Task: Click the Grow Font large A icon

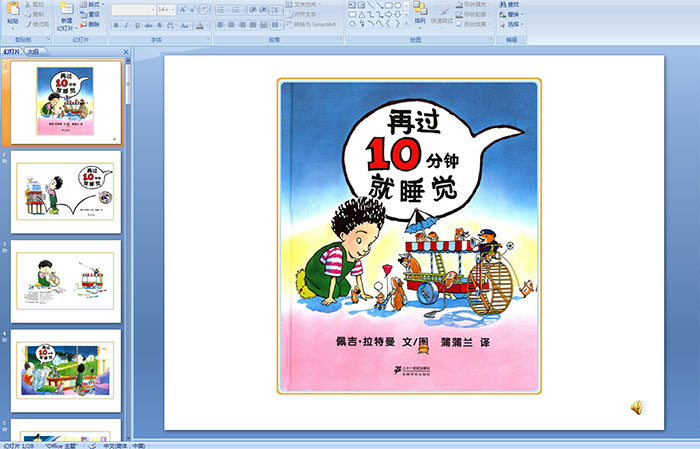Action: click(x=183, y=9)
